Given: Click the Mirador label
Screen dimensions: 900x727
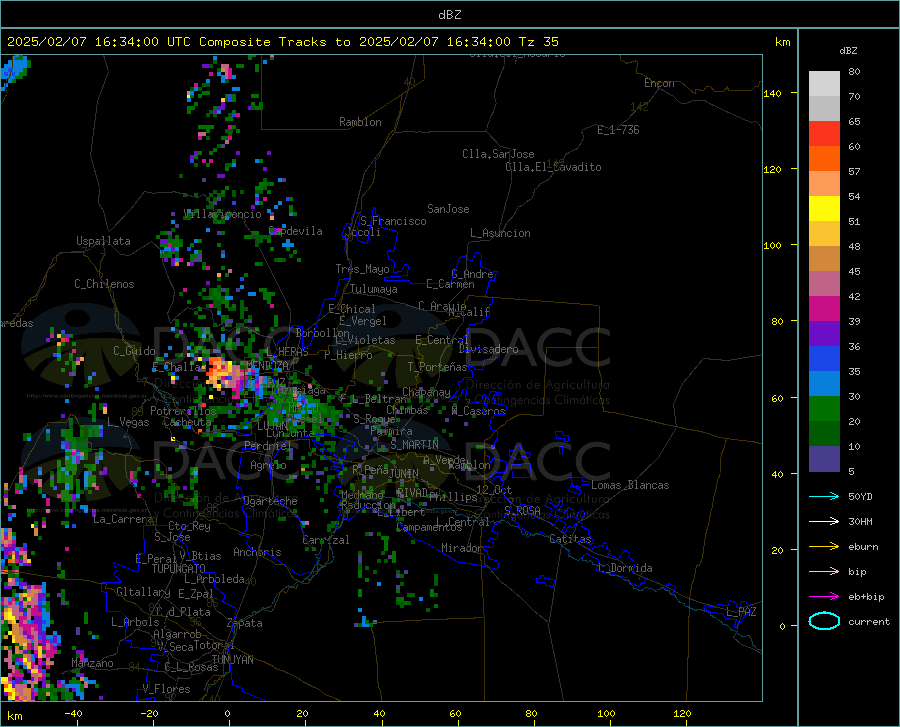Looking at the screenshot, I should click(x=462, y=548).
